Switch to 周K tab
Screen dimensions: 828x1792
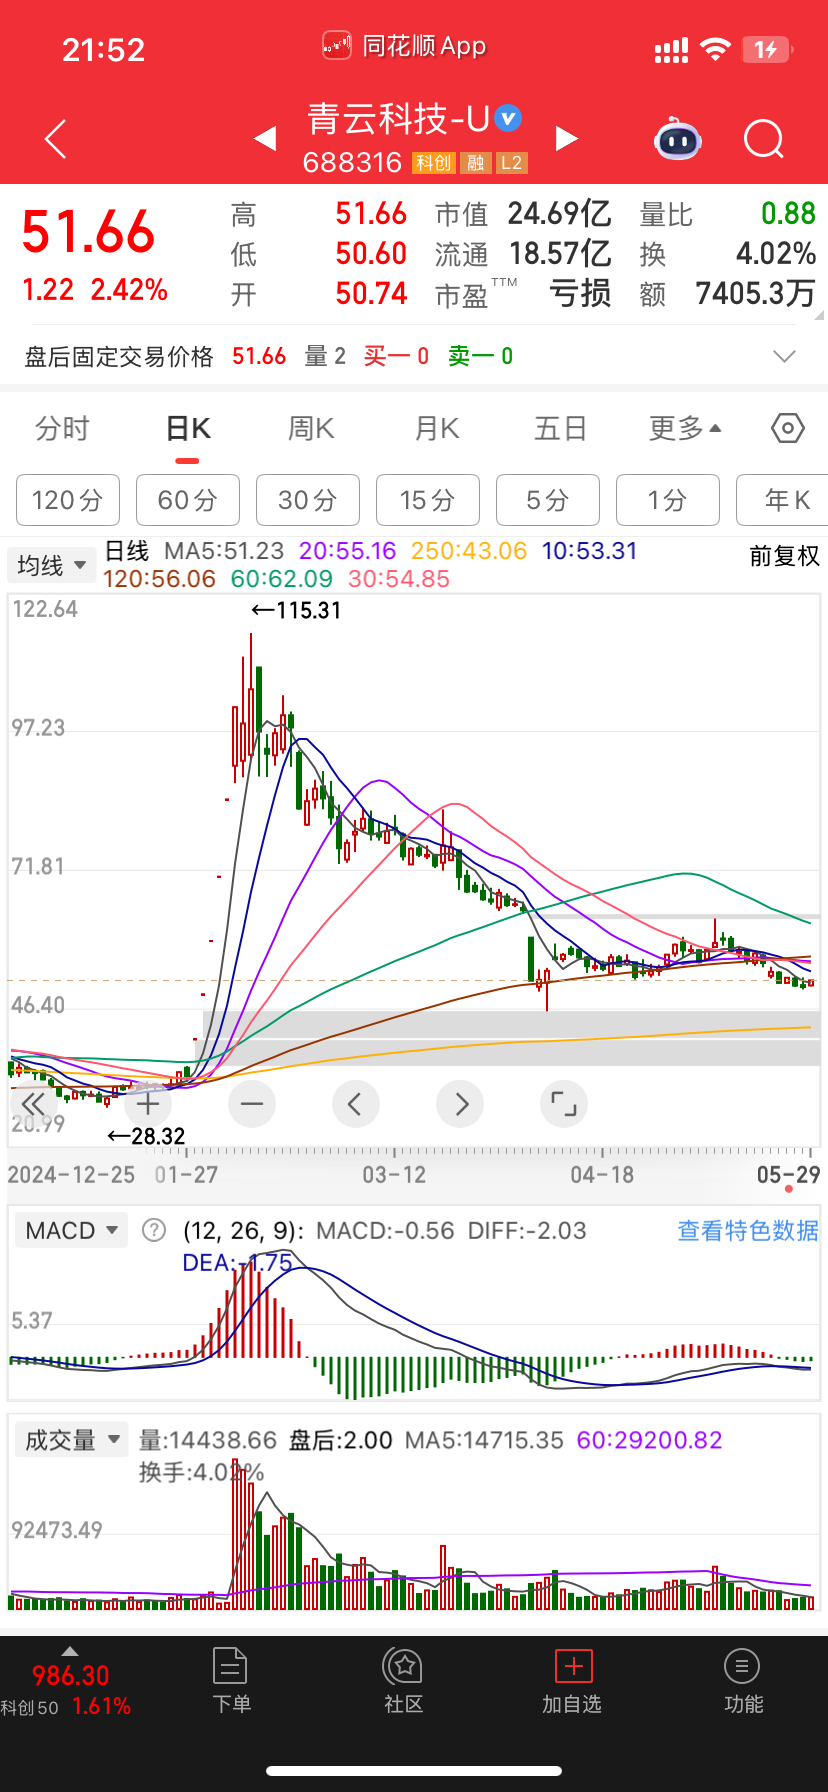(x=311, y=429)
